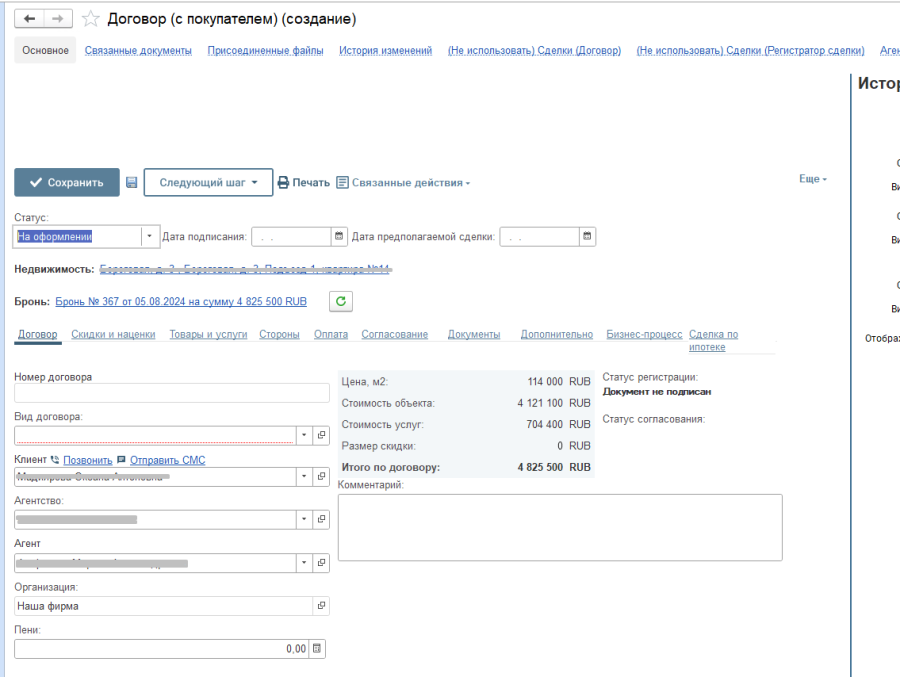Open calculator in Пени field

pos(317,649)
